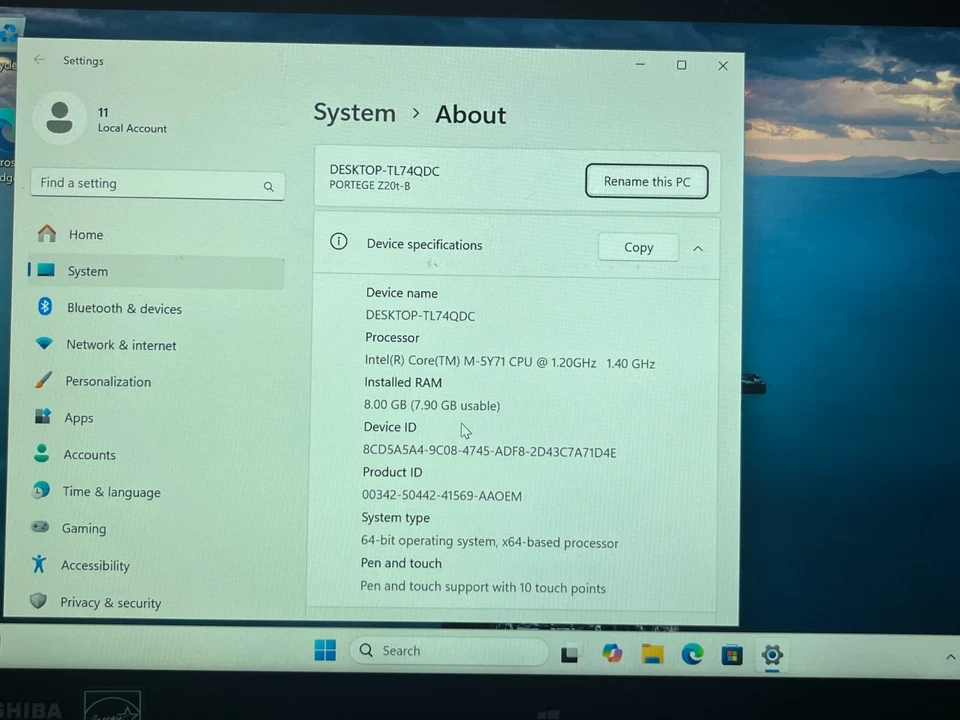Image resolution: width=960 pixels, height=720 pixels.
Task: Click the System breadcrumb link
Action: pyautogui.click(x=354, y=113)
